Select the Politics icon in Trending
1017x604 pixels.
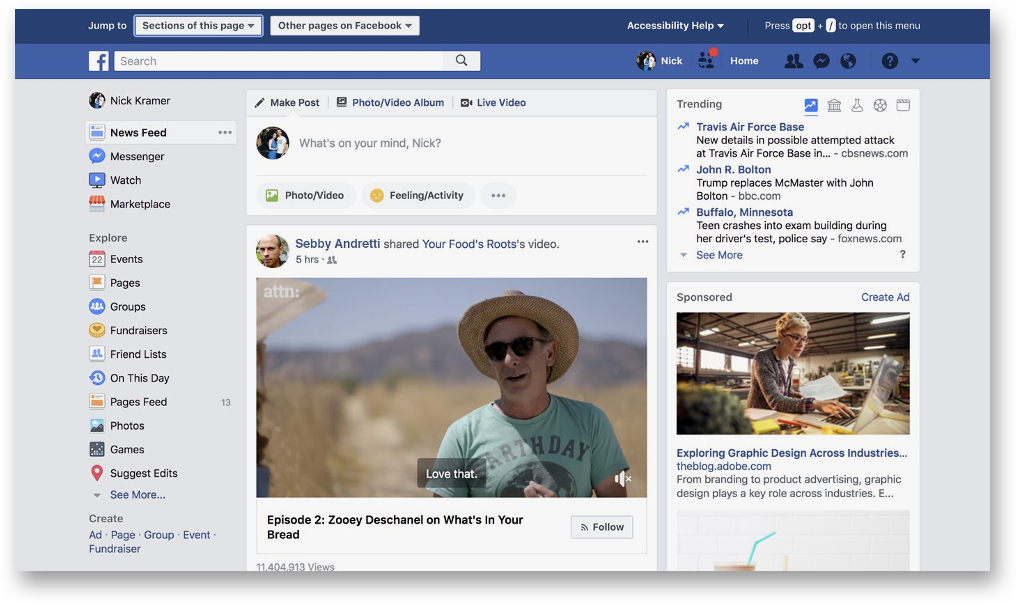click(834, 105)
